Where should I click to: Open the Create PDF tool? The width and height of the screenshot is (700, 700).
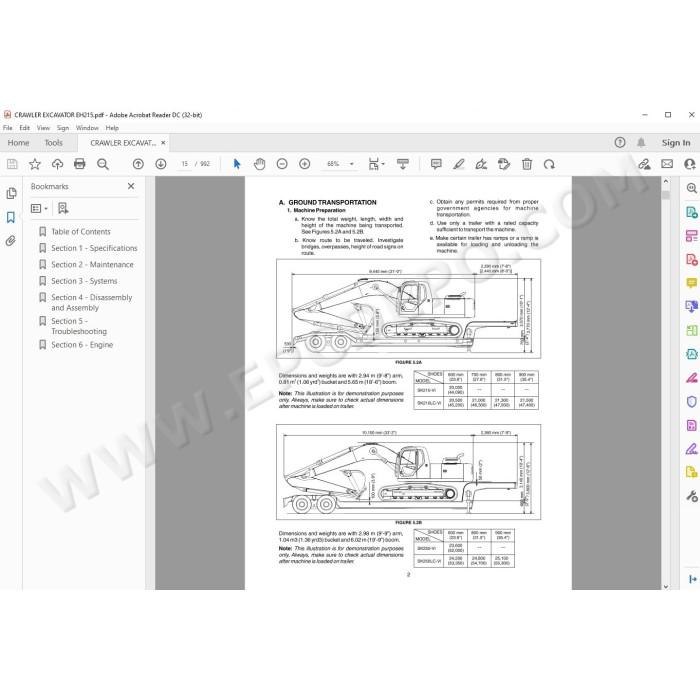tap(692, 259)
